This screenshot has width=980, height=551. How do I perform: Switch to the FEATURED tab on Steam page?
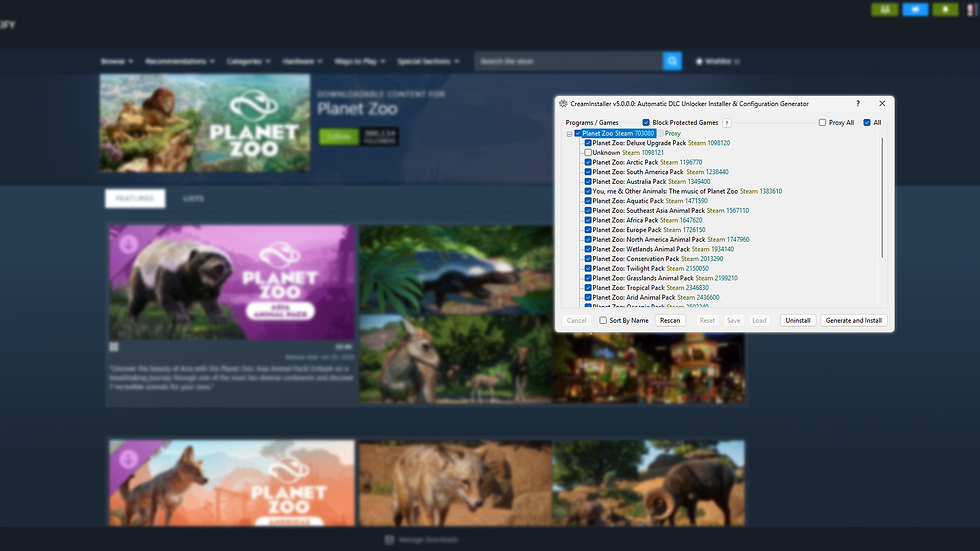[135, 199]
